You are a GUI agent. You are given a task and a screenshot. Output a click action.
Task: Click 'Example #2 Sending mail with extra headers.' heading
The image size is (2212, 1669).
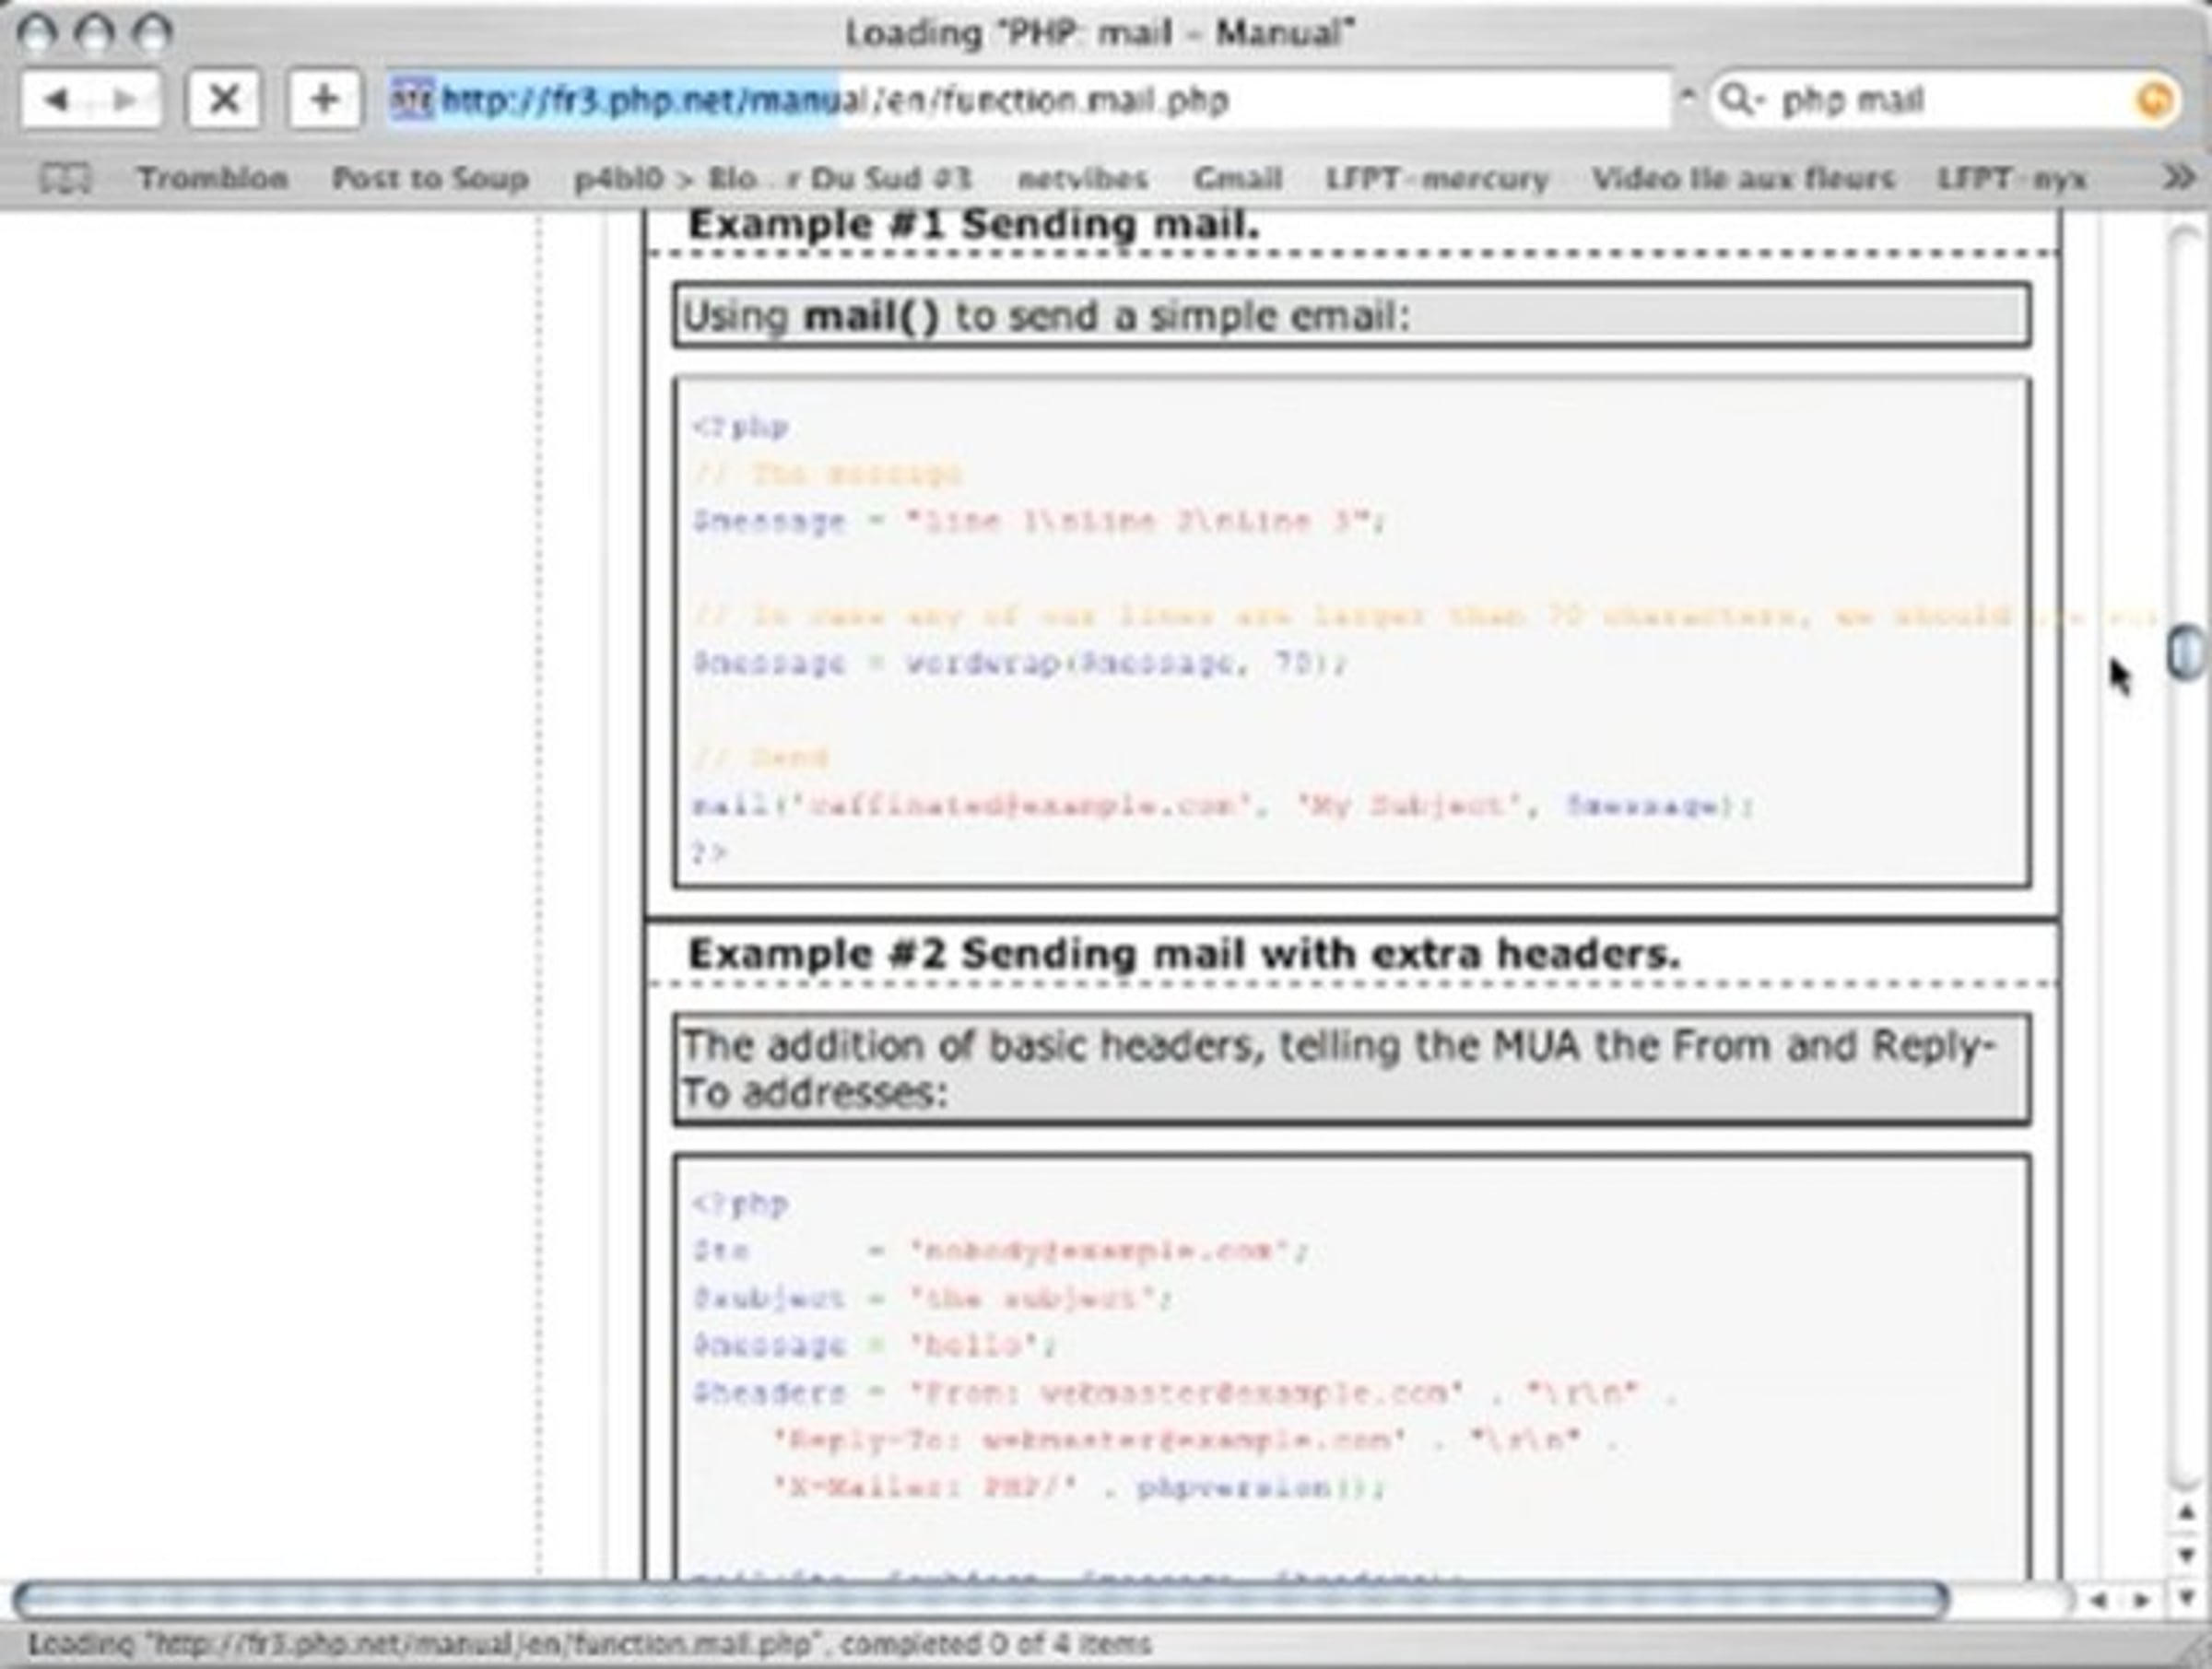pyautogui.click(x=1184, y=955)
